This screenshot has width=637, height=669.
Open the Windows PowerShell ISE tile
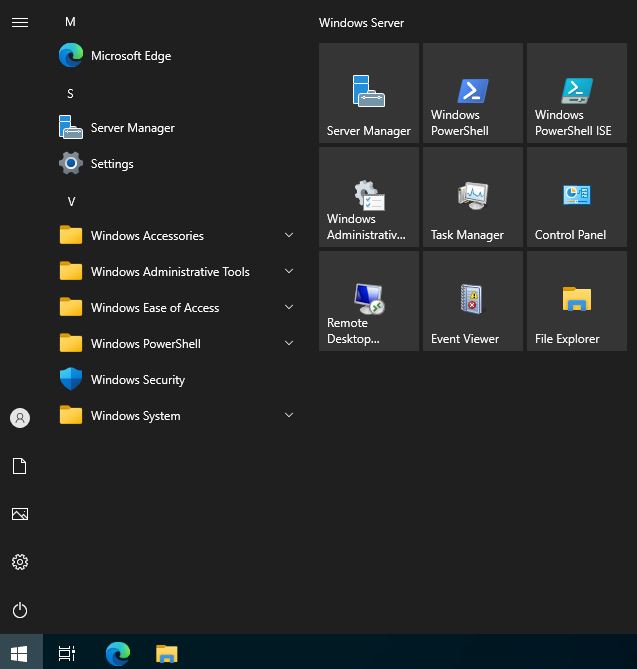point(577,93)
